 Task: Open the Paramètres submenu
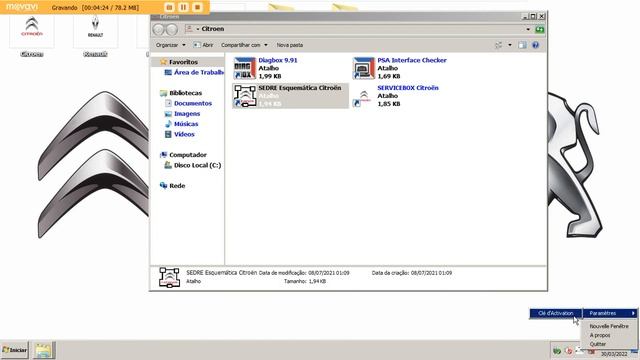[x=610, y=313]
